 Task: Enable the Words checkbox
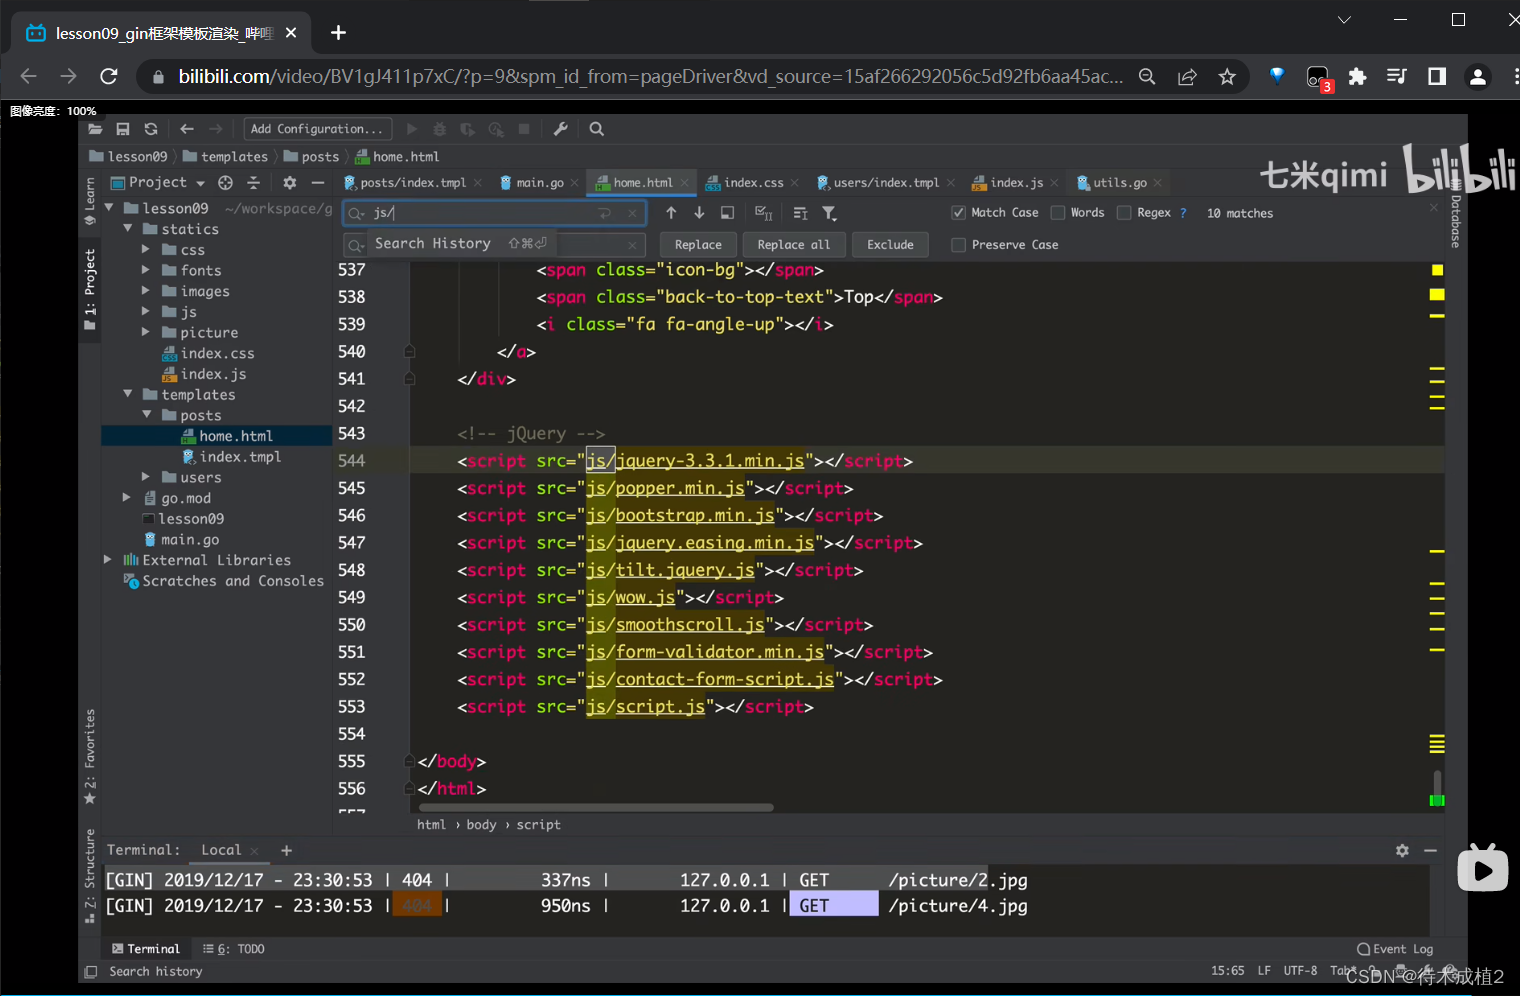pyautogui.click(x=1058, y=213)
